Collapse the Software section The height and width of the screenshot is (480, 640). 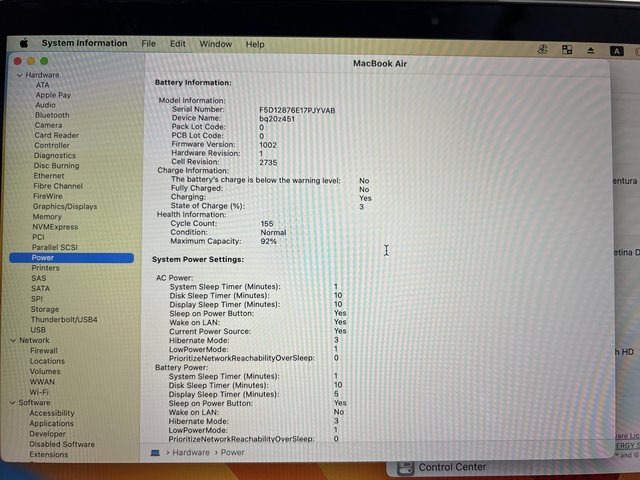(x=13, y=402)
